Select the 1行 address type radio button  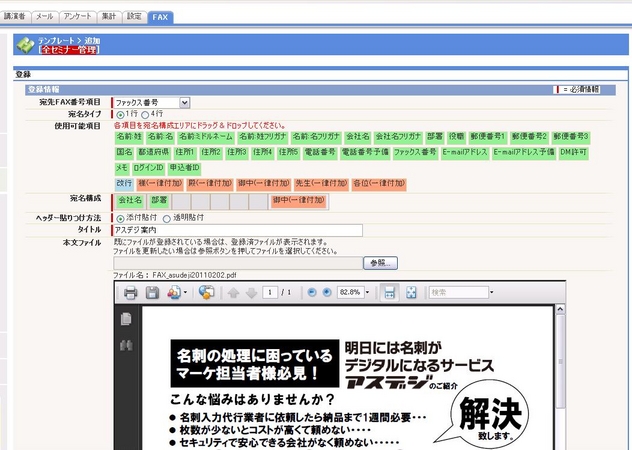(x=120, y=115)
